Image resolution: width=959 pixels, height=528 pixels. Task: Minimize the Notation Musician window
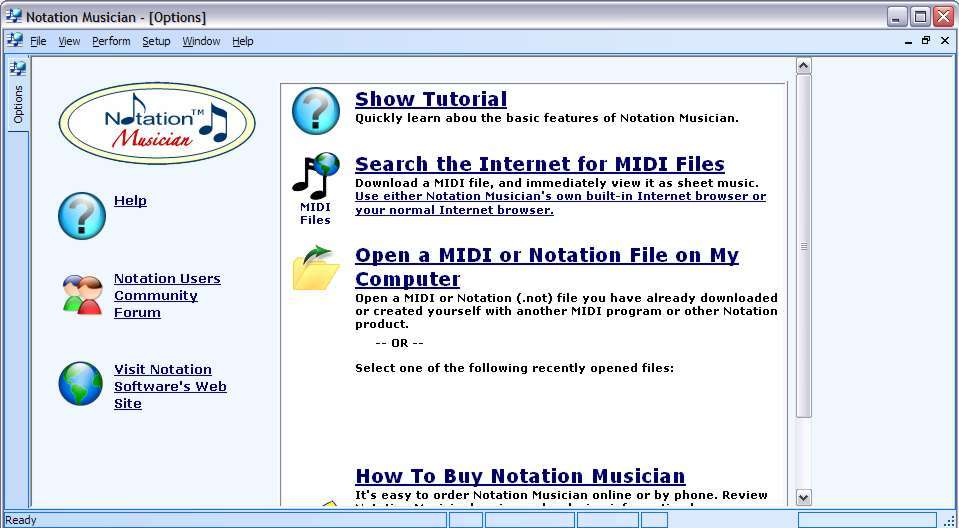click(x=897, y=17)
